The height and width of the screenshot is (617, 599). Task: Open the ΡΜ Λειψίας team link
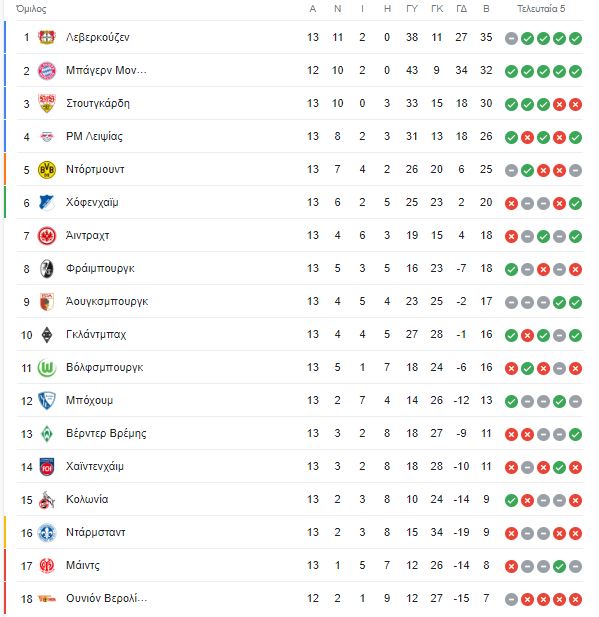tap(94, 137)
